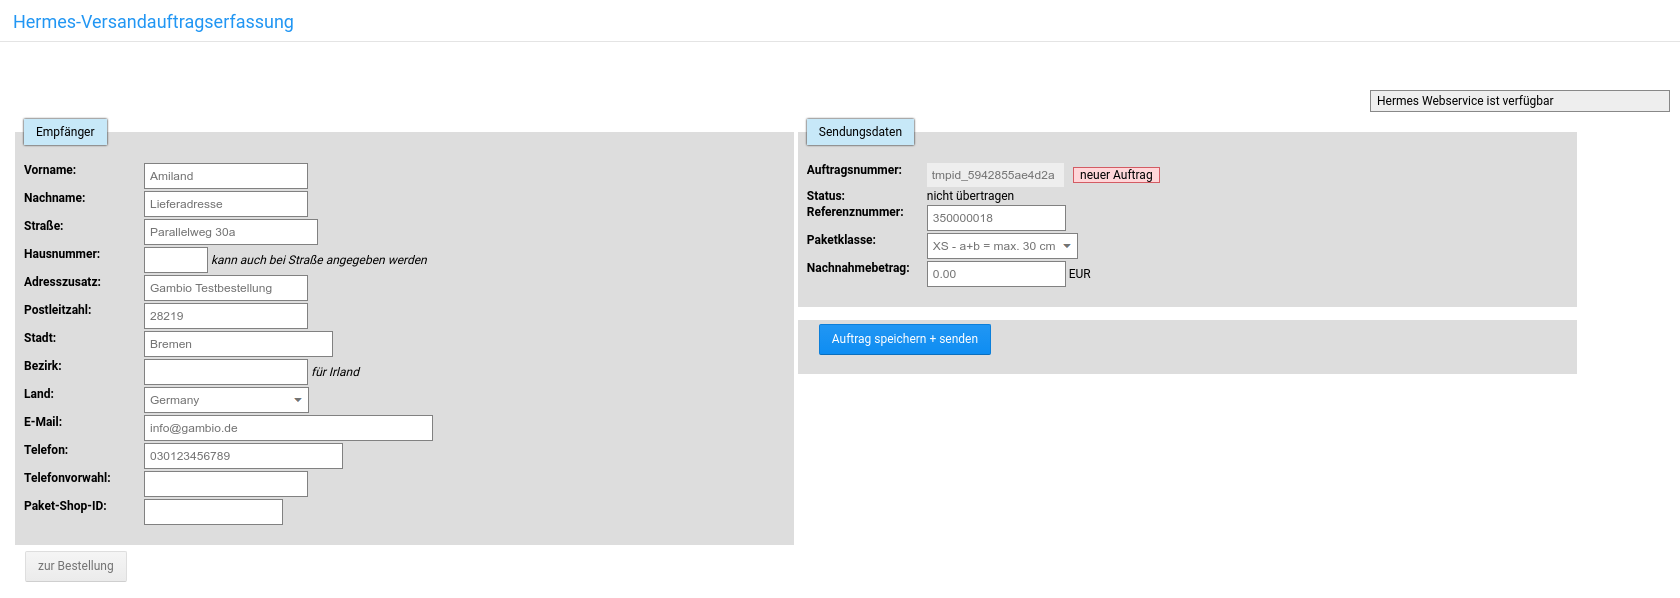Expand the Paketklasse dropdown
This screenshot has width=1680, height=598.
1002,246
